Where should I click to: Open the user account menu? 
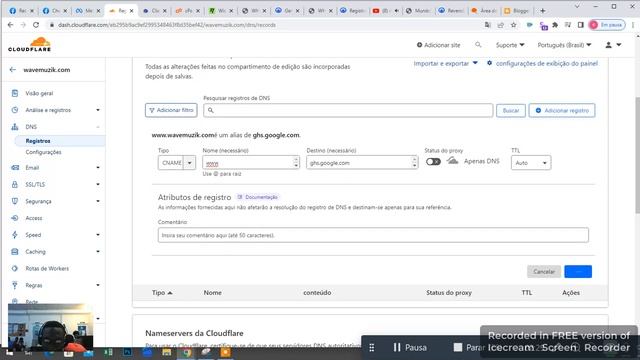tap(613, 45)
